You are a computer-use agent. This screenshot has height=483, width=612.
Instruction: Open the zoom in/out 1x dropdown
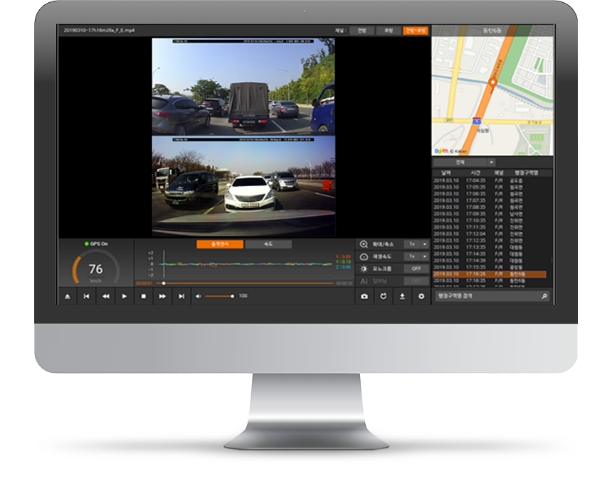[x=417, y=244]
